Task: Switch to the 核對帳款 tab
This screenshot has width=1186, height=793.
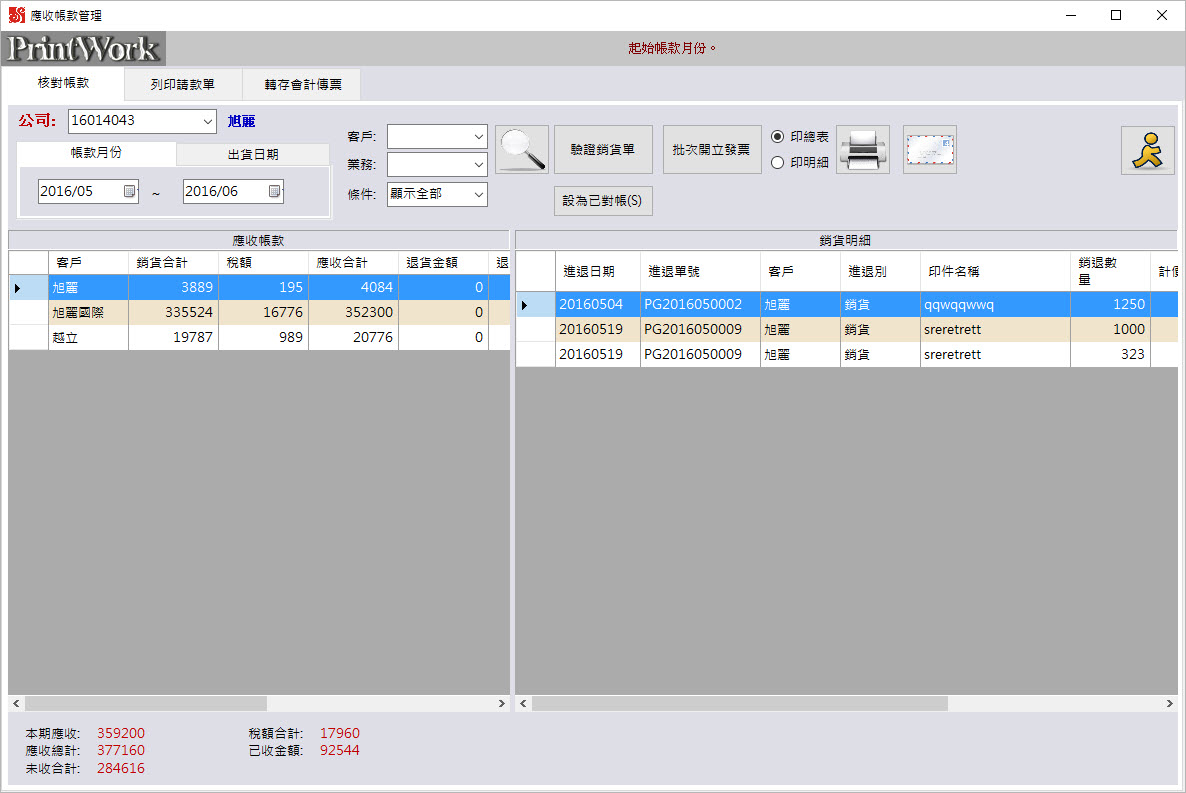Action: click(64, 83)
